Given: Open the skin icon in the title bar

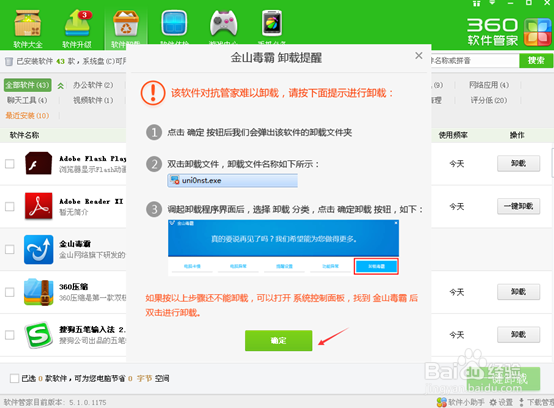Looking at the screenshot, I should coord(476,3).
